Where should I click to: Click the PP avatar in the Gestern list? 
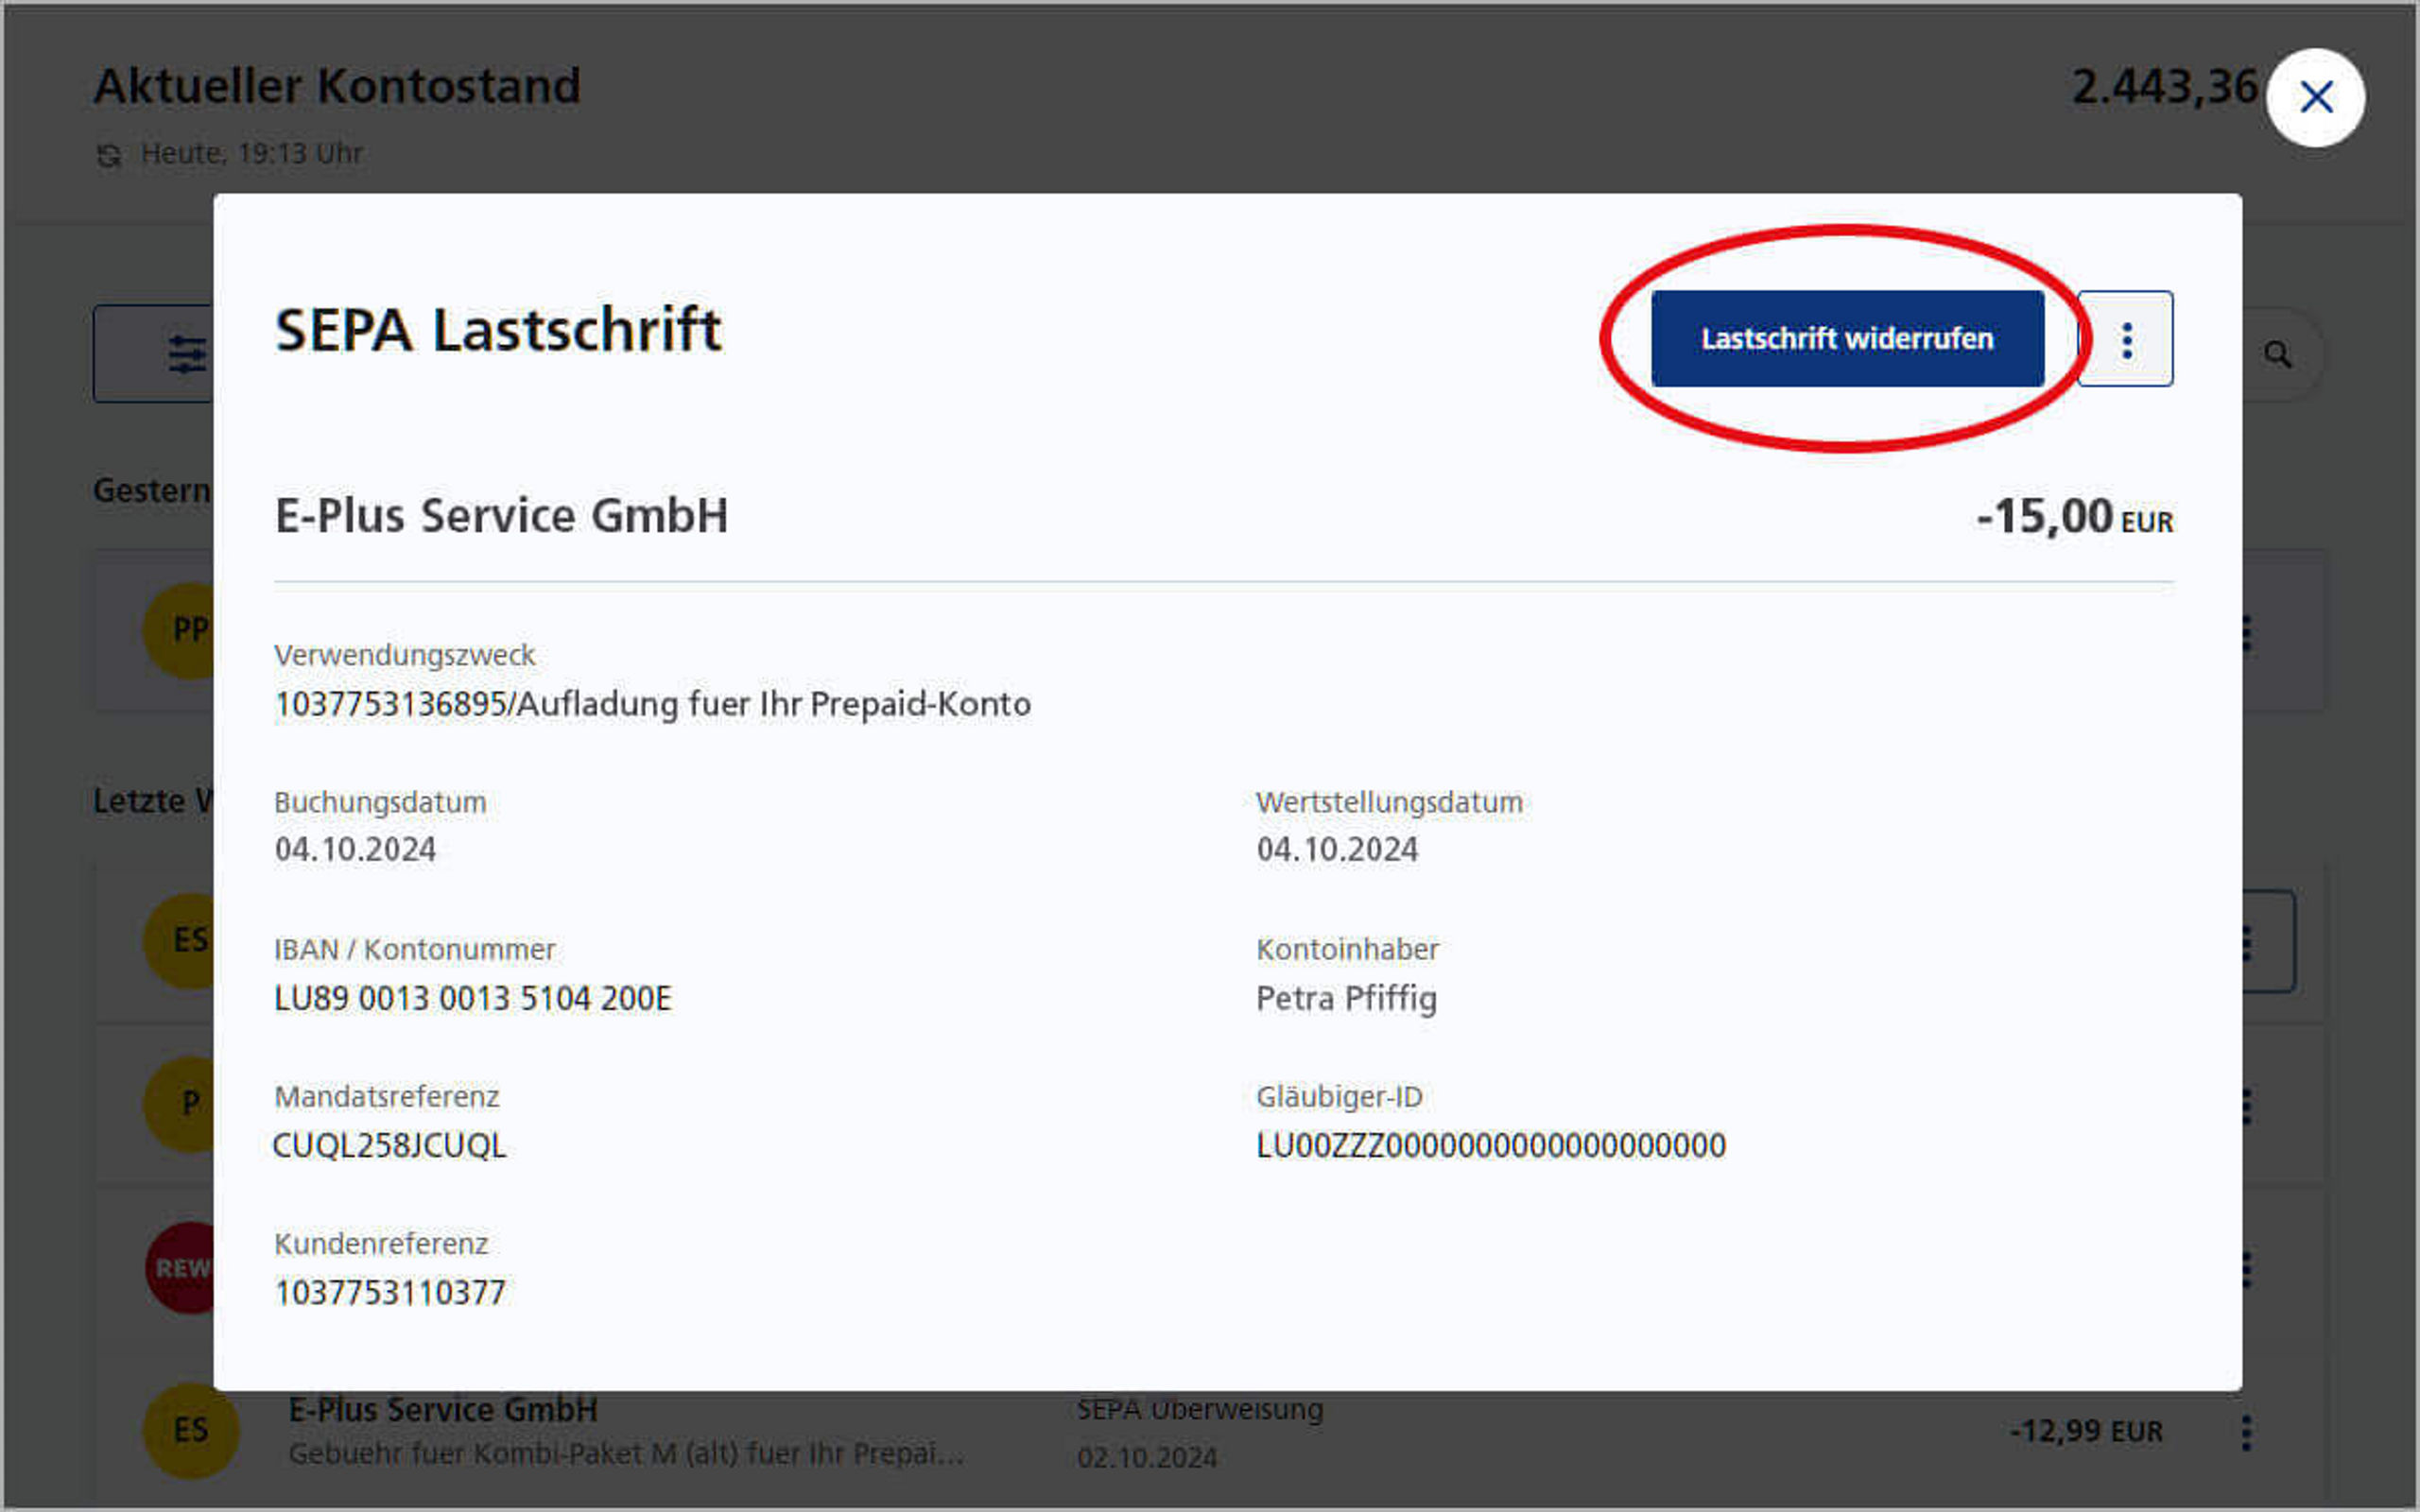180,630
